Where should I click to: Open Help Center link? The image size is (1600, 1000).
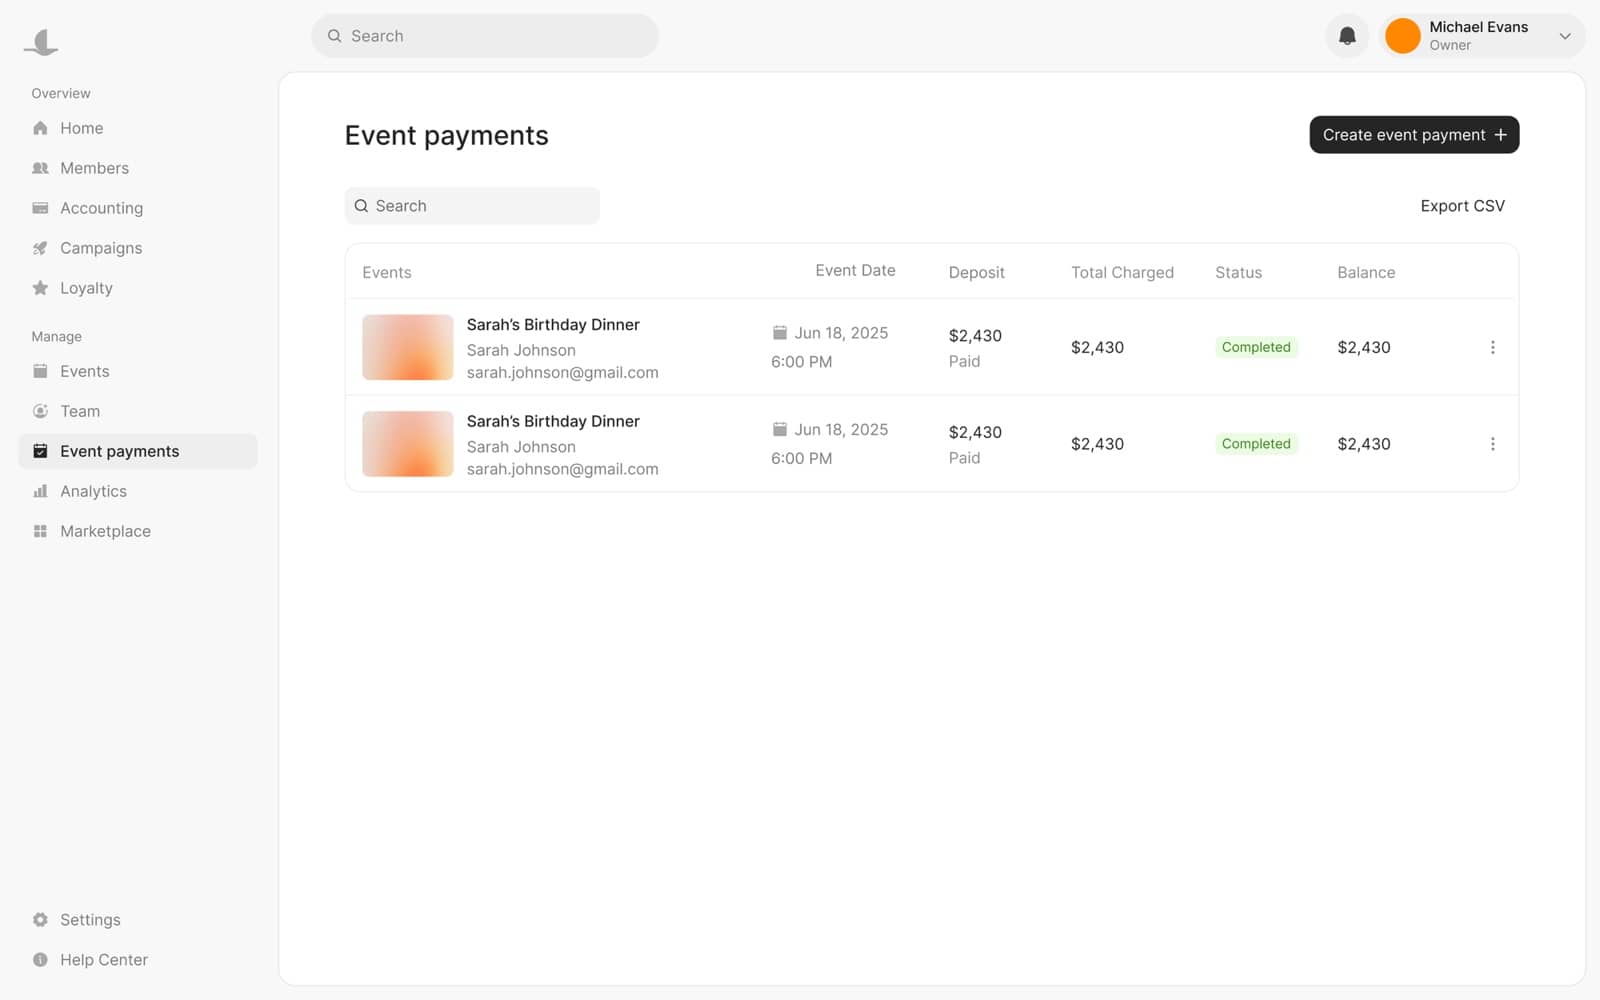tap(138, 960)
